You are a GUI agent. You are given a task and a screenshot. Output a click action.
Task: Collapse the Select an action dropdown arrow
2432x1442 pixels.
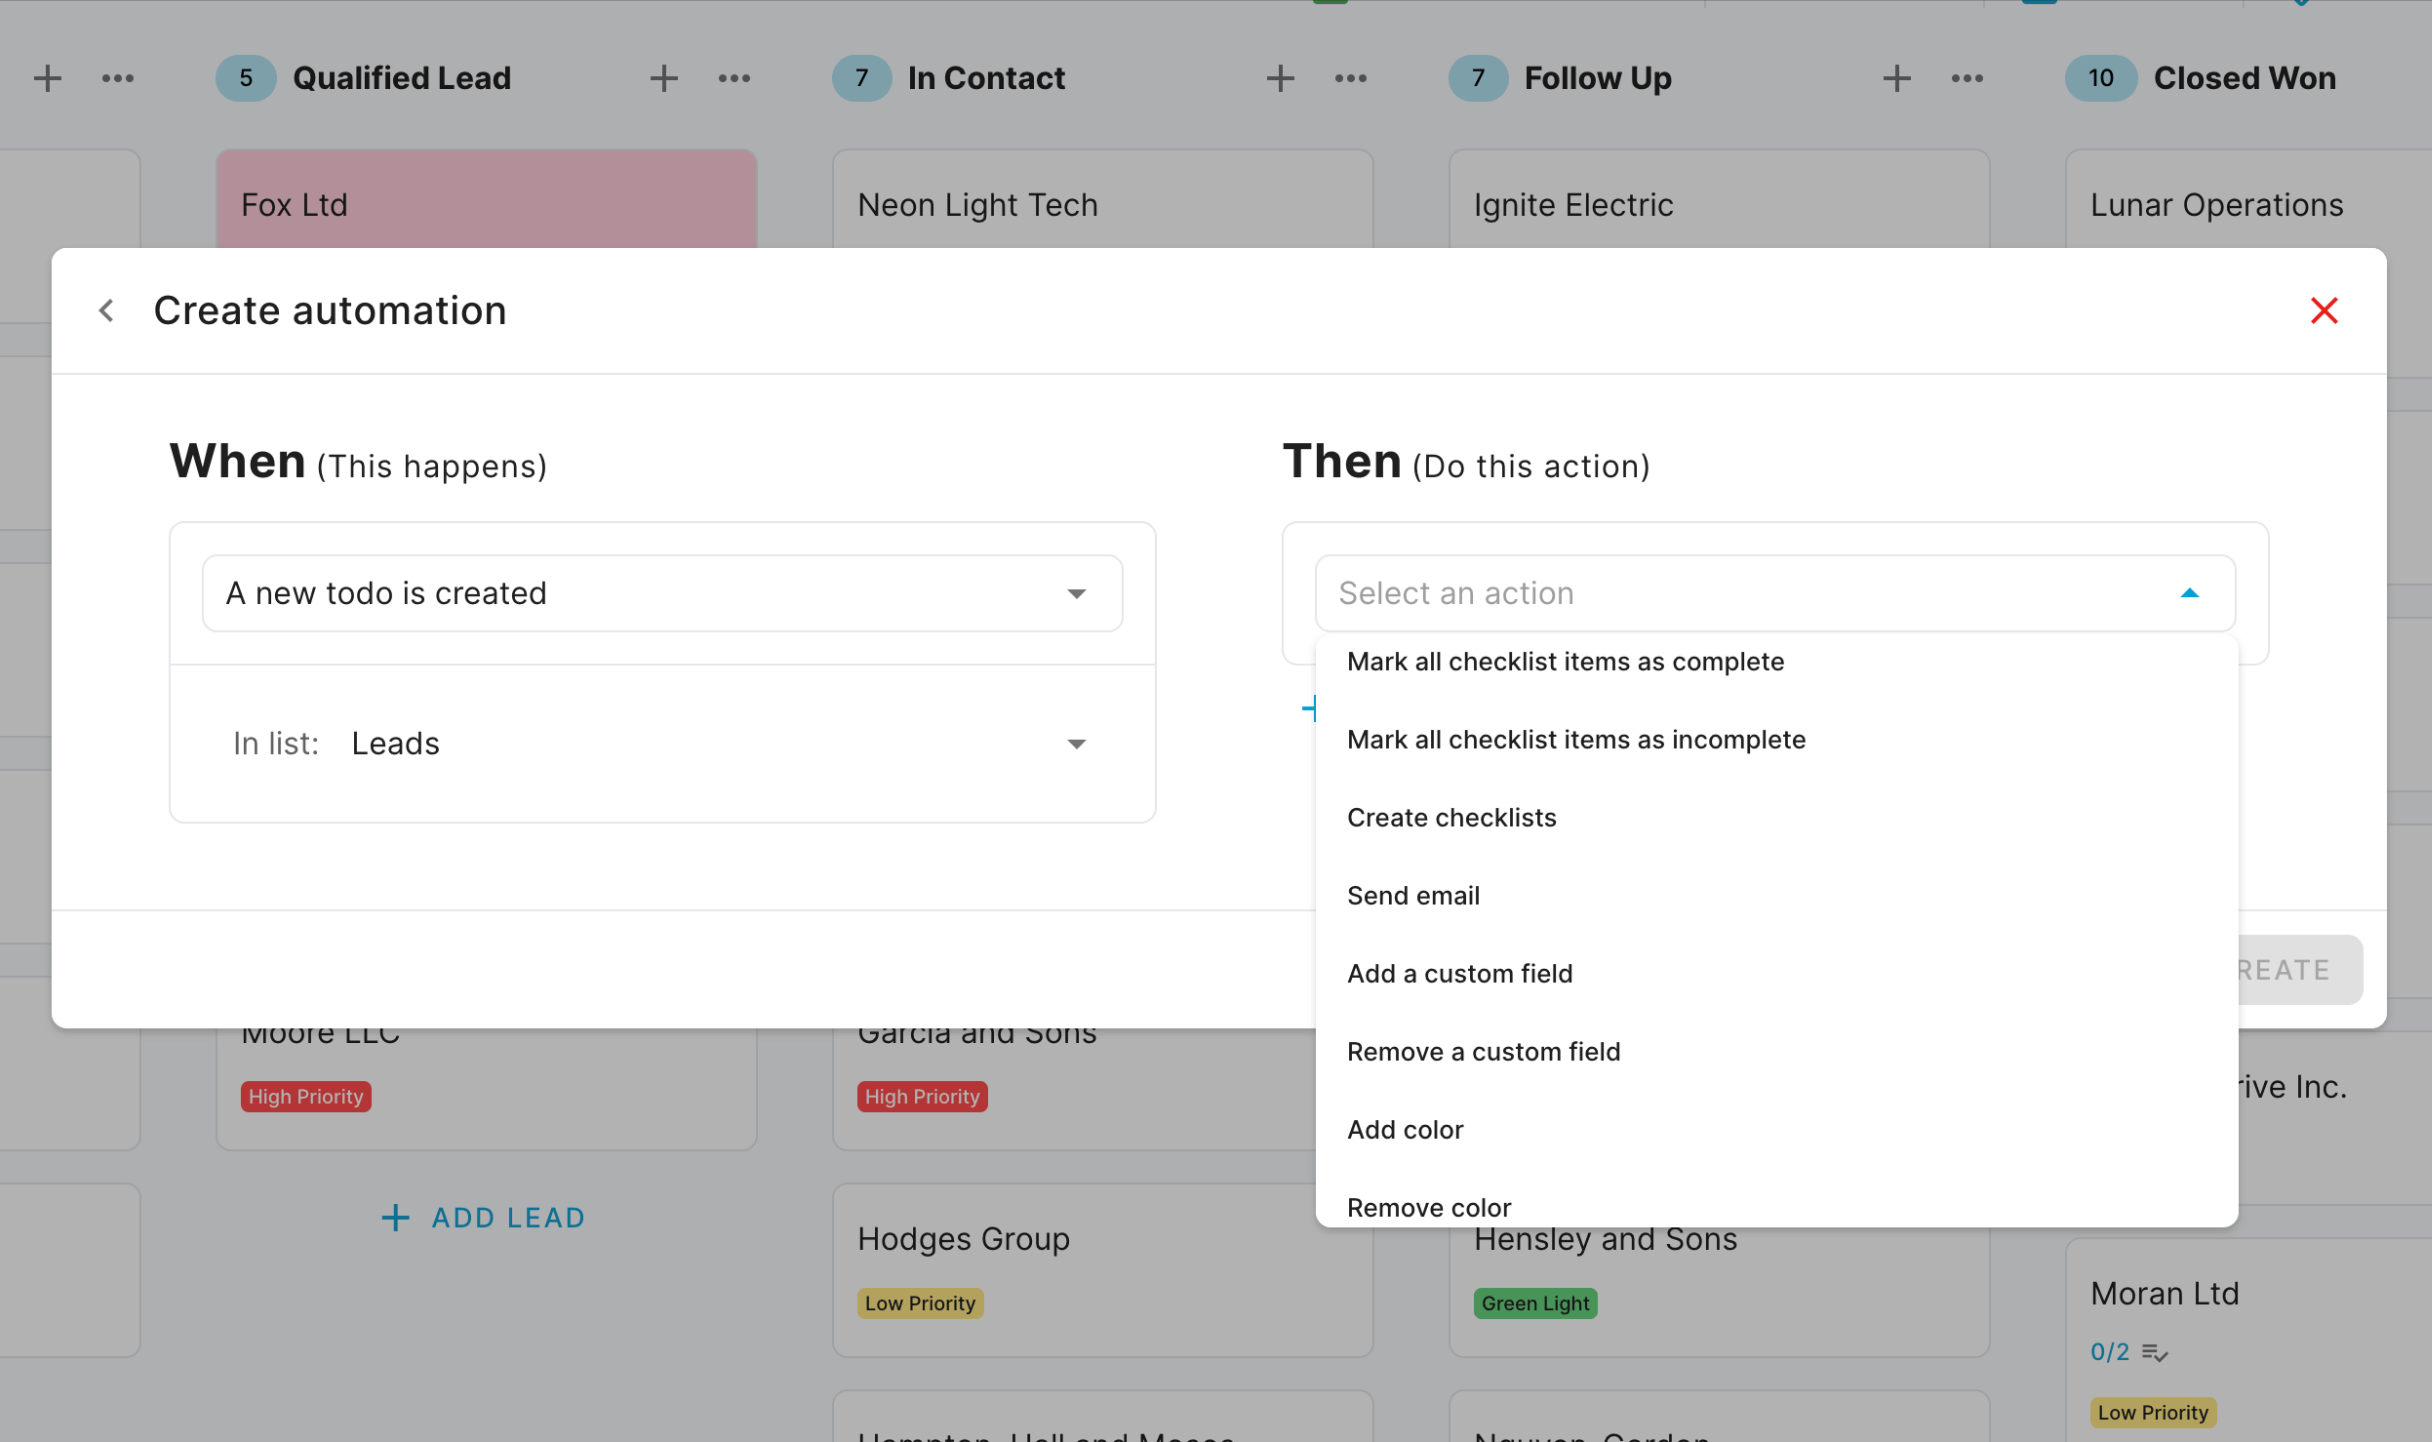pos(2189,593)
